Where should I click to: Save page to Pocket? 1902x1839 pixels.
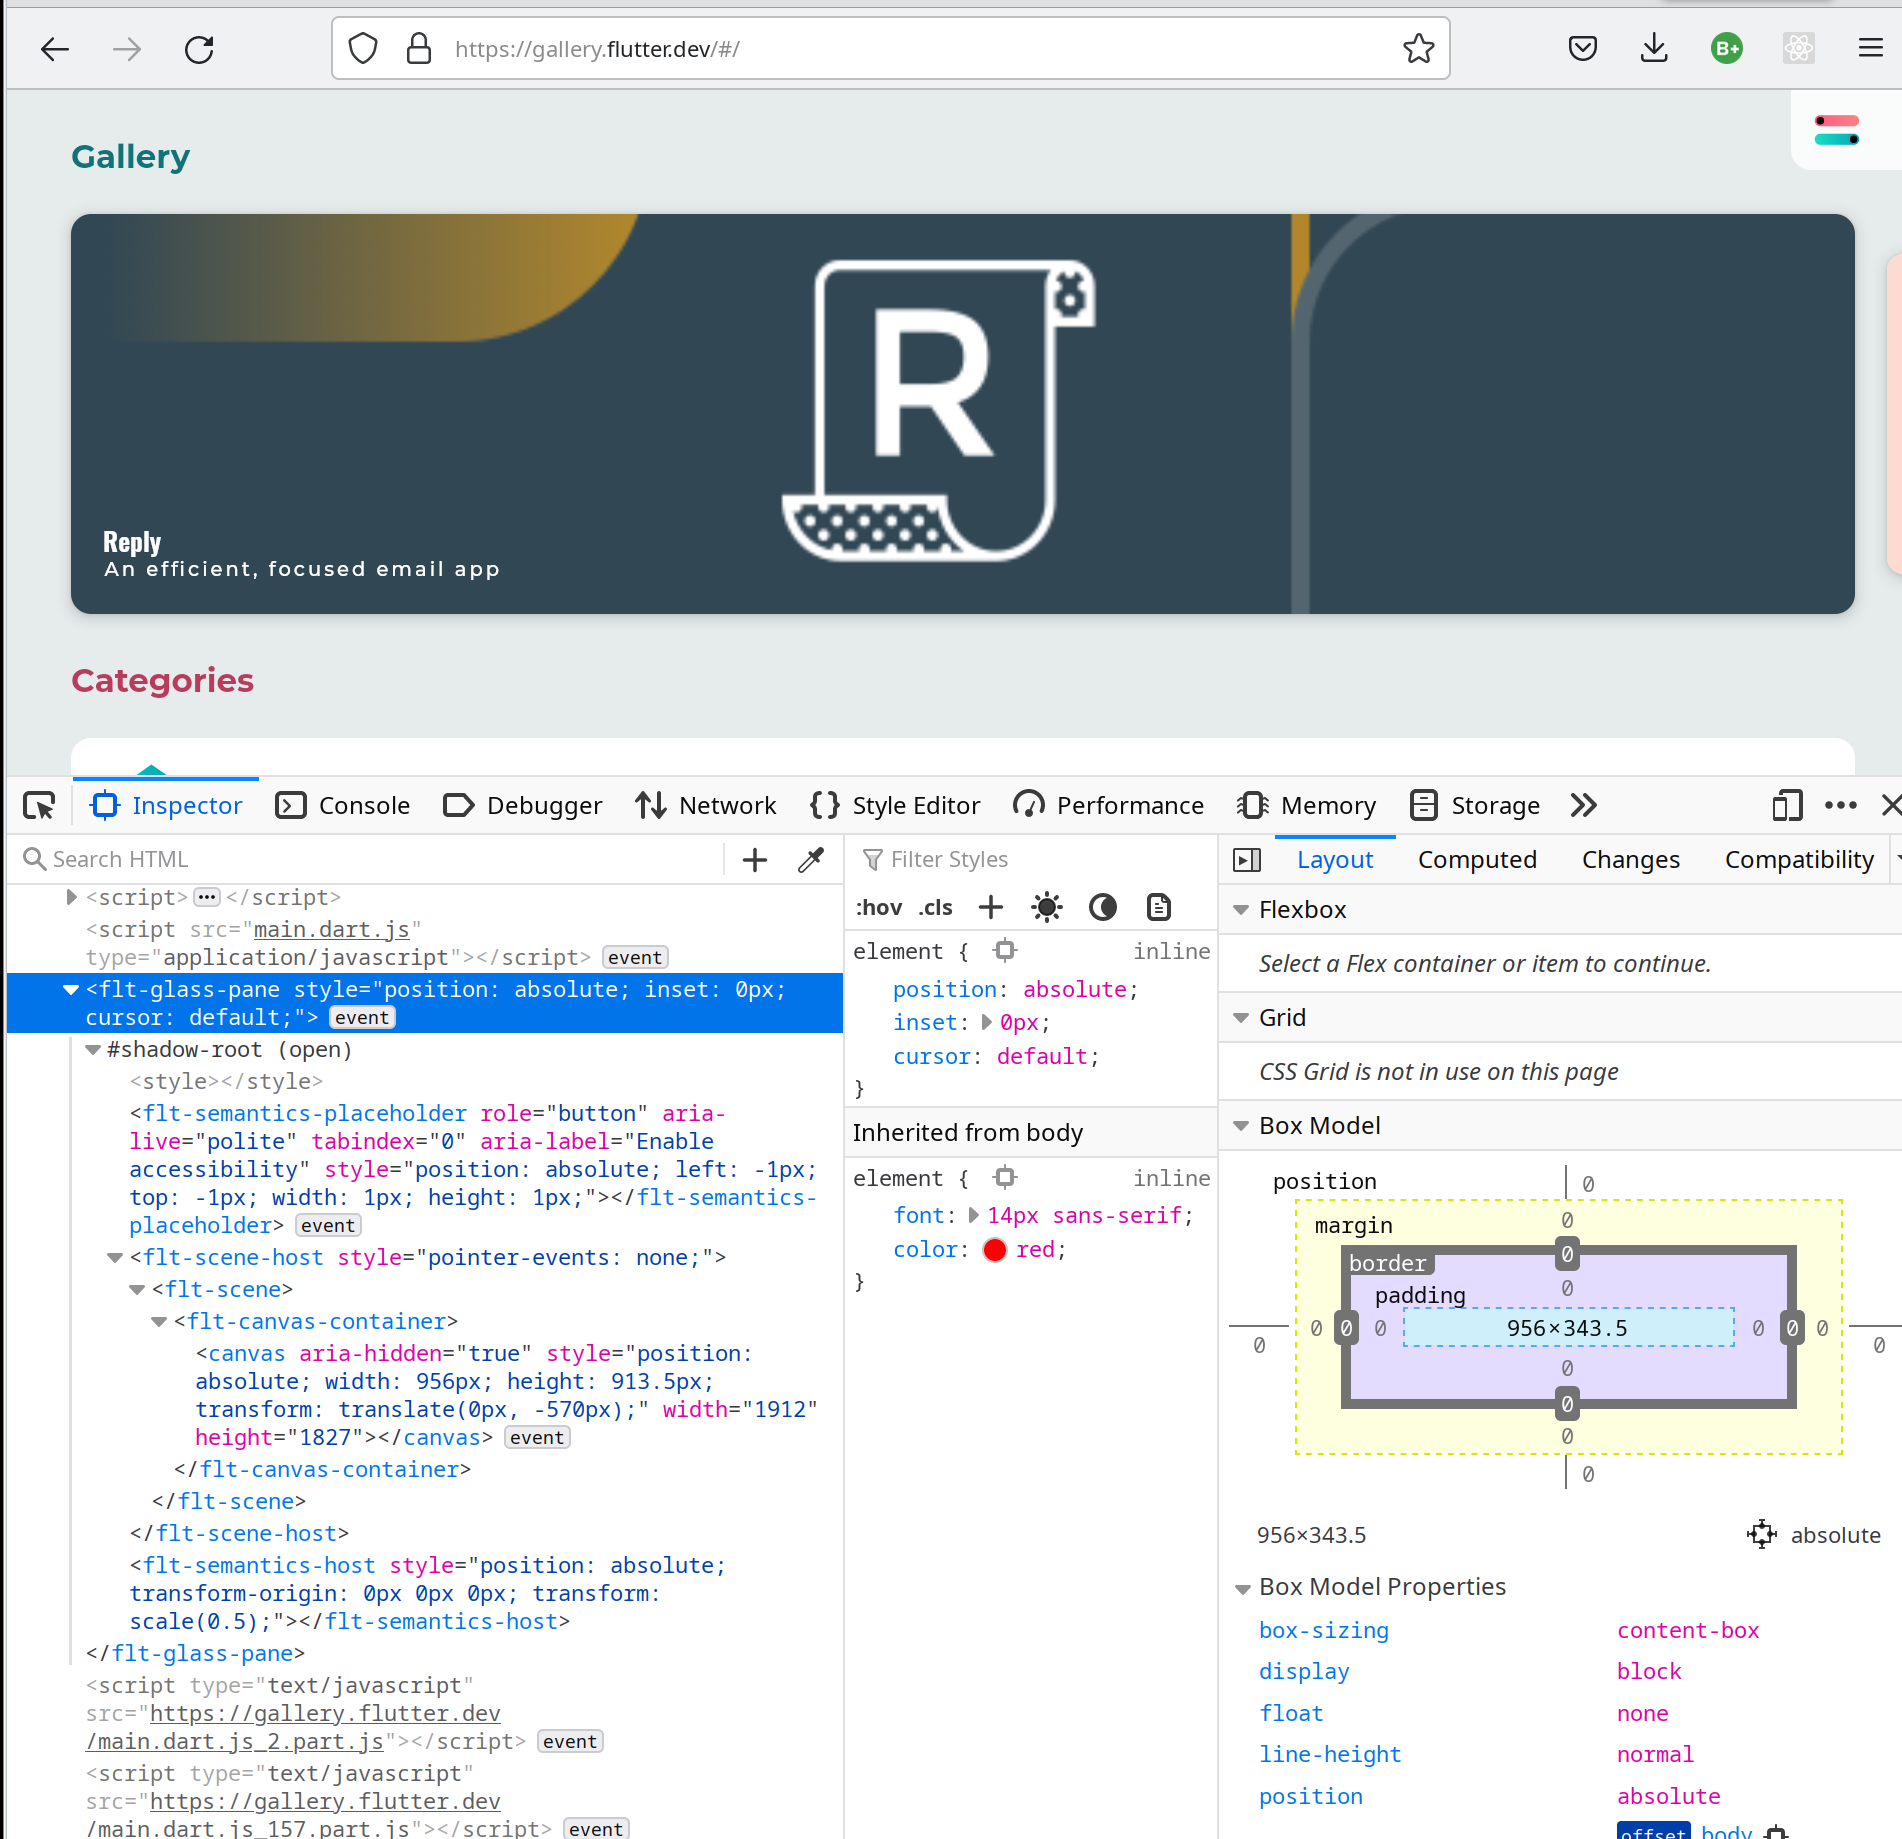pyautogui.click(x=1582, y=48)
